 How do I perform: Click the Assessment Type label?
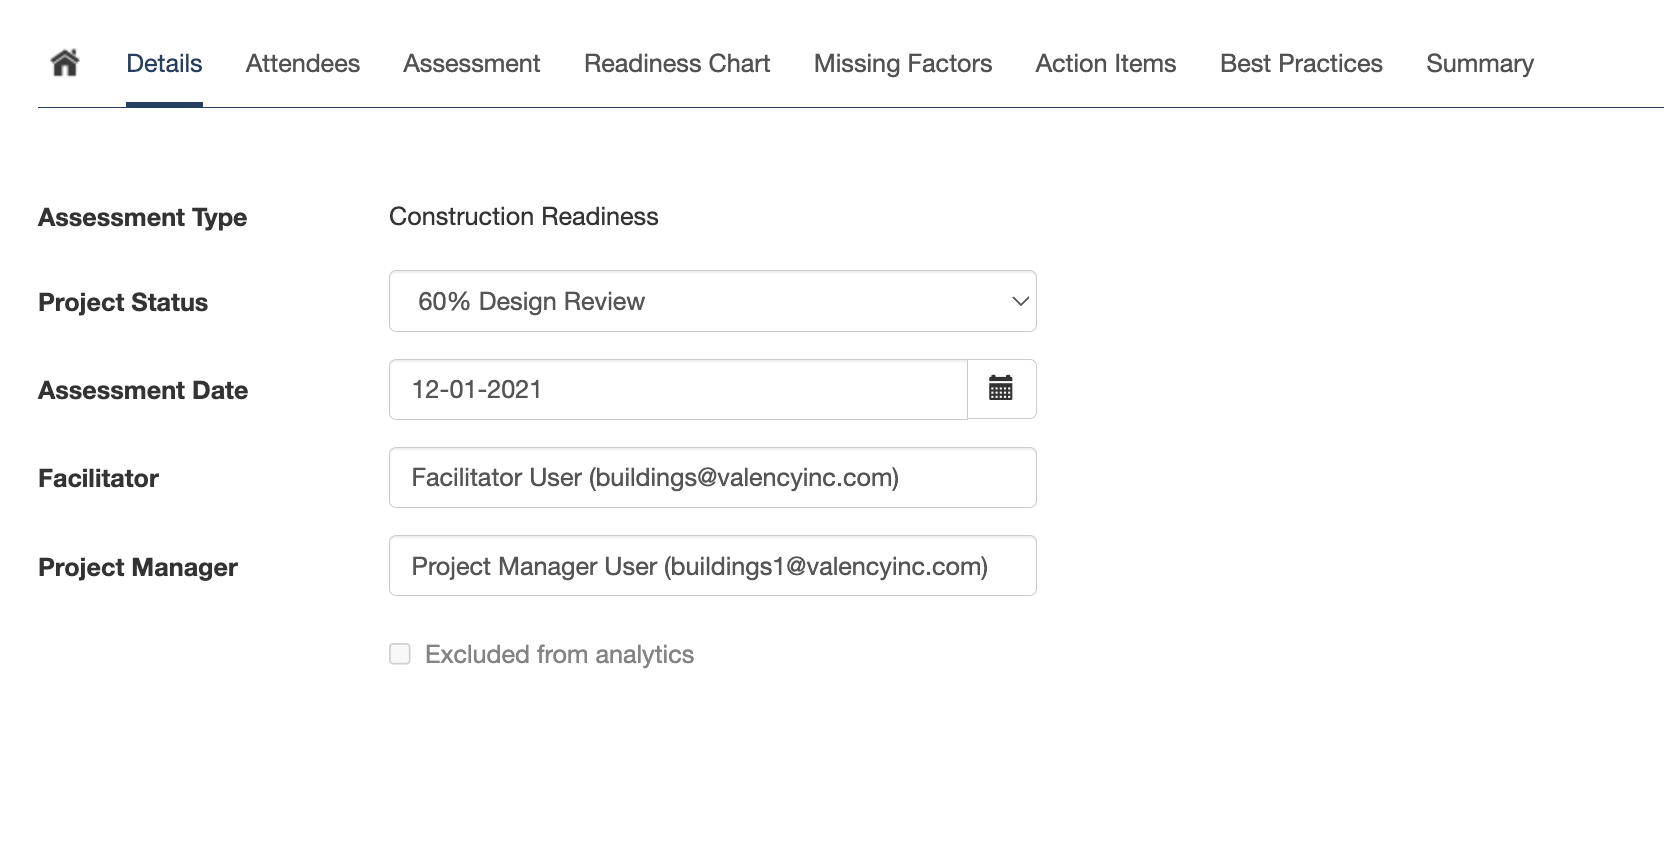click(142, 217)
